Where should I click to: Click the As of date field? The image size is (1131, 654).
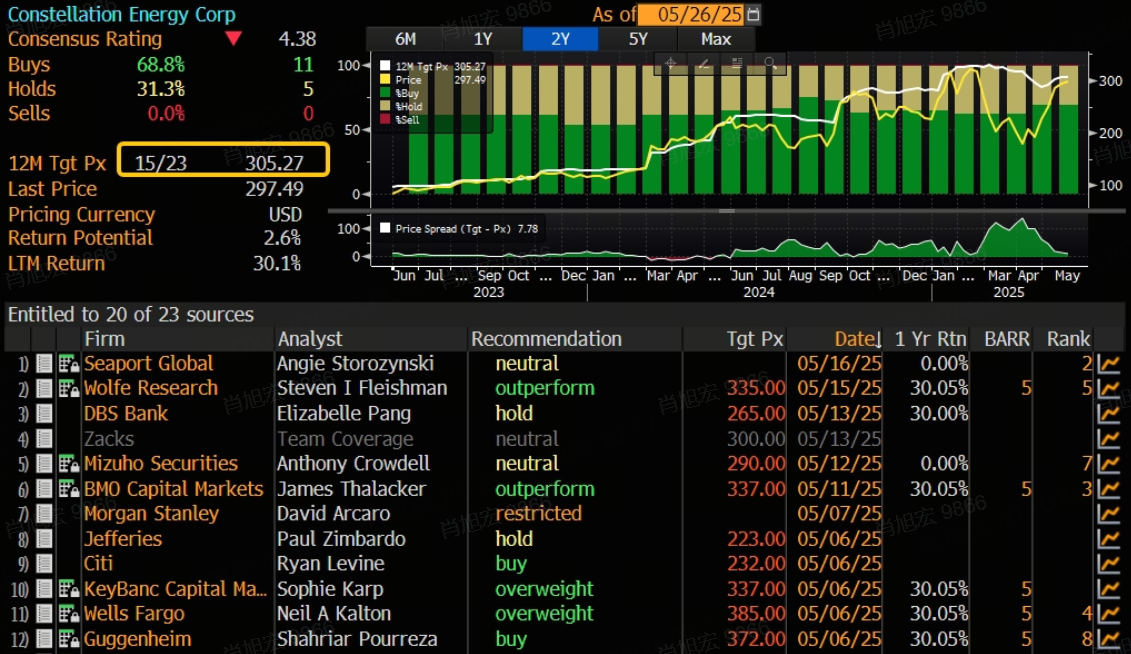pos(692,14)
